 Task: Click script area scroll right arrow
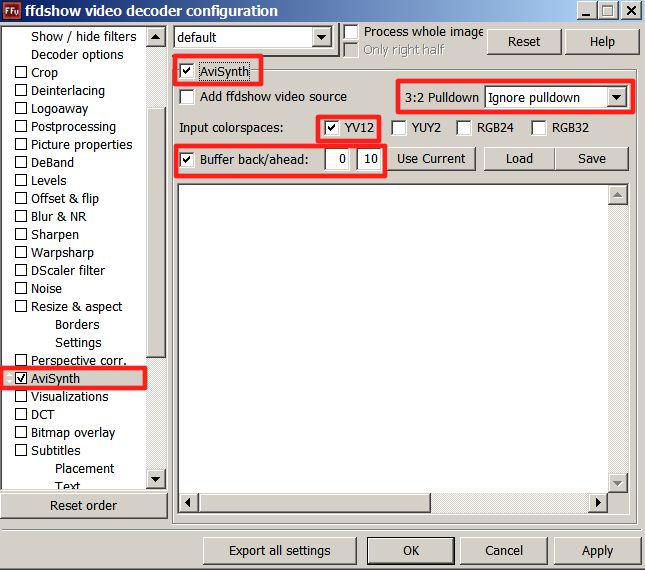pyautogui.click(x=598, y=502)
